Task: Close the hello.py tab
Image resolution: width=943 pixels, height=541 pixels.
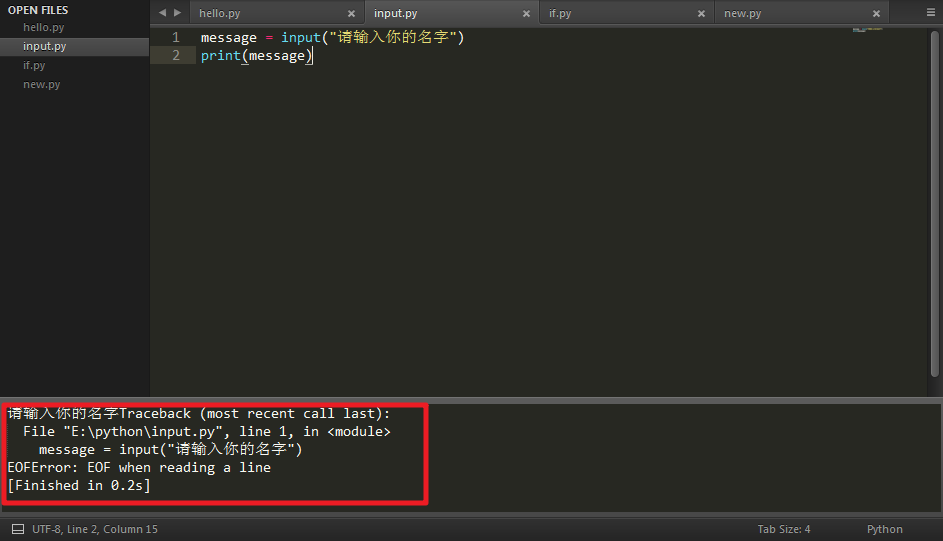Action: point(351,14)
